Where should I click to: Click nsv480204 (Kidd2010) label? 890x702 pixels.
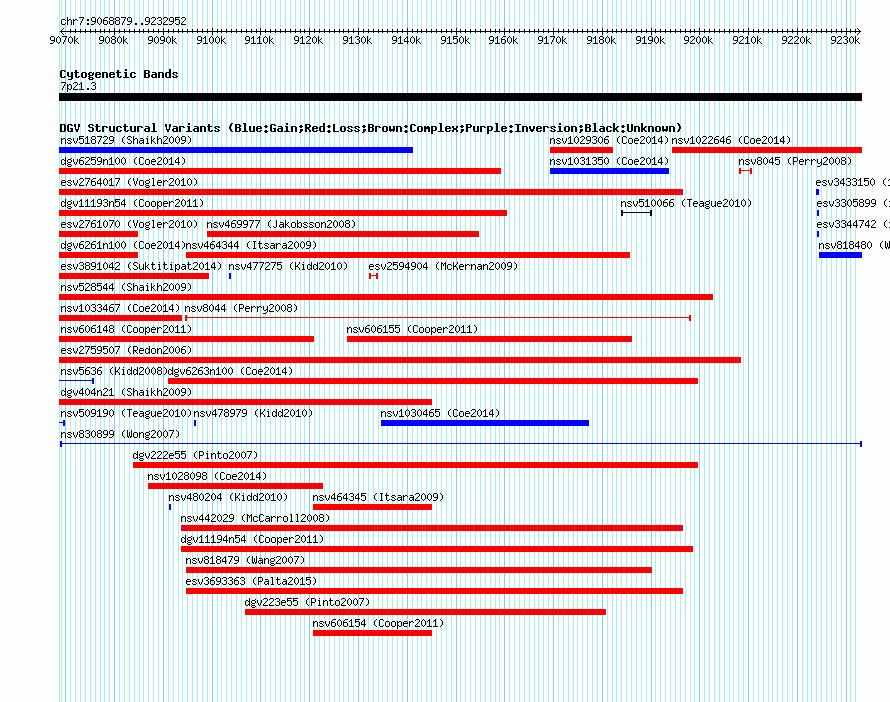click(228, 497)
